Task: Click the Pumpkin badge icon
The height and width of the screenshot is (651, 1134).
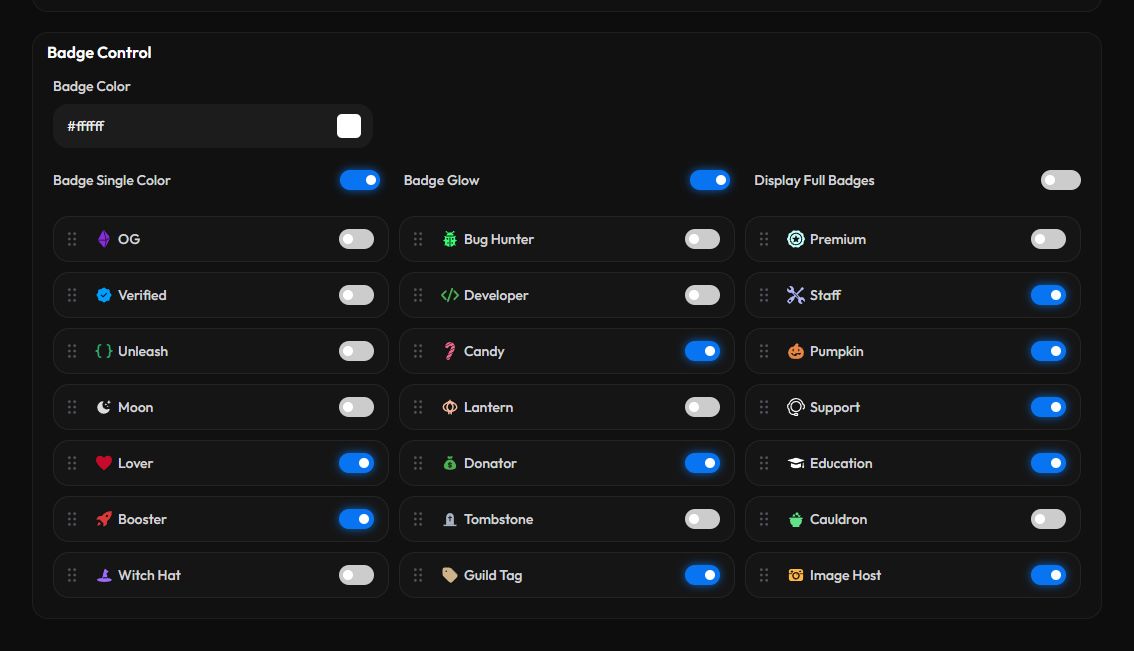Action: (x=796, y=351)
